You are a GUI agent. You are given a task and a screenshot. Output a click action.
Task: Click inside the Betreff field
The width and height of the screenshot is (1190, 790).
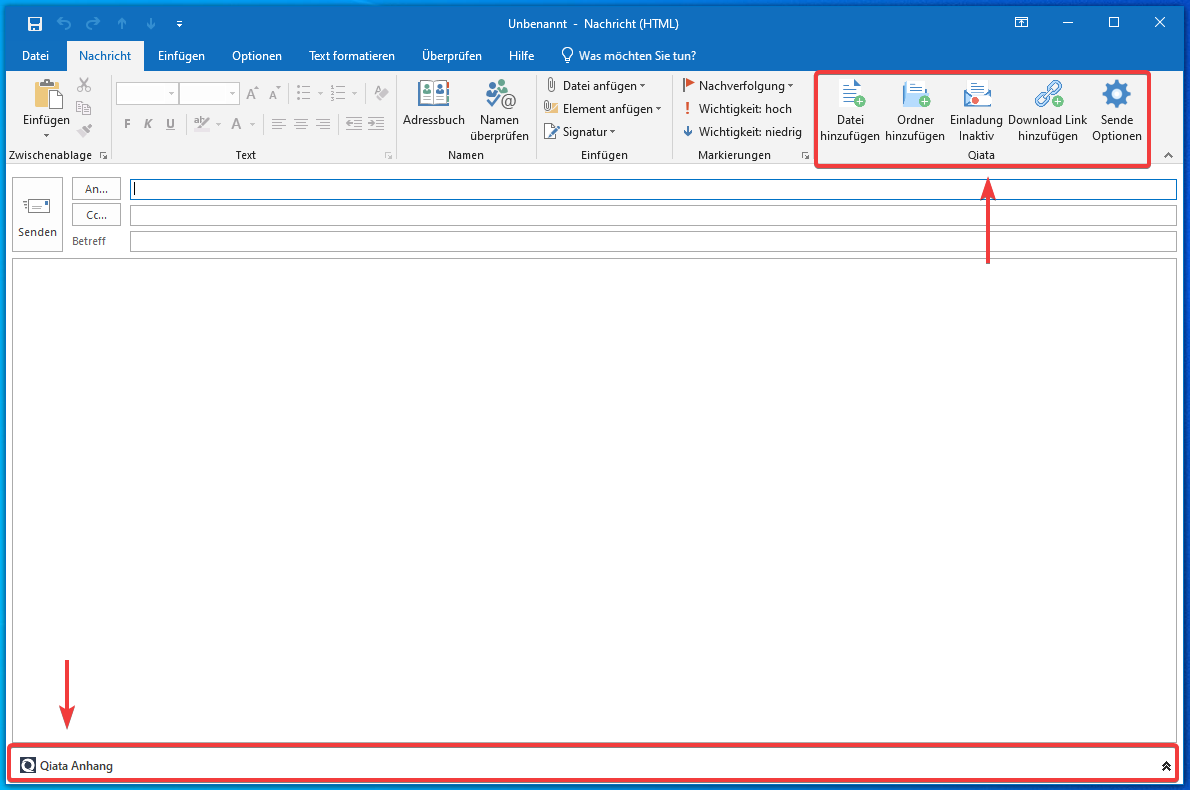pyautogui.click(x=400, y=241)
